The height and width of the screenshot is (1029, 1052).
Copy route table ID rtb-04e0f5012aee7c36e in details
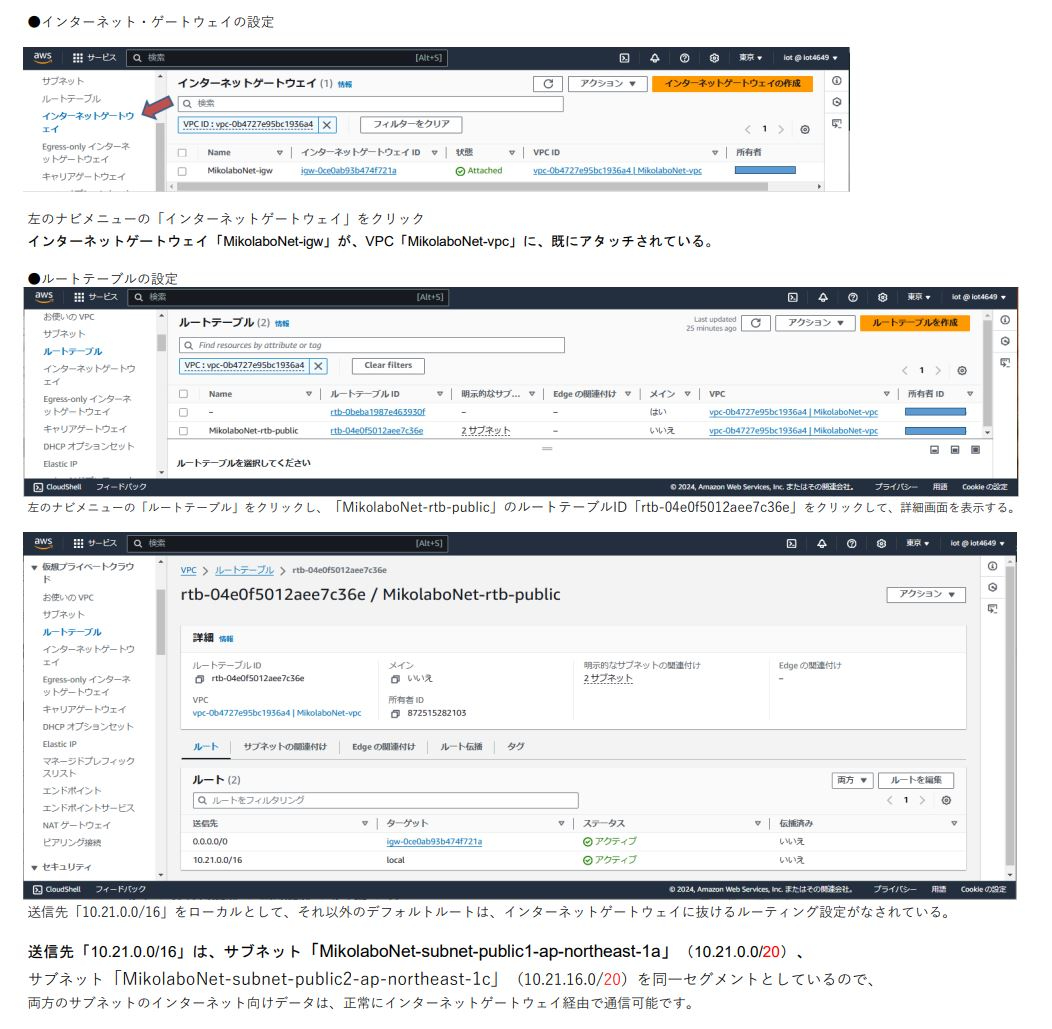[199, 680]
